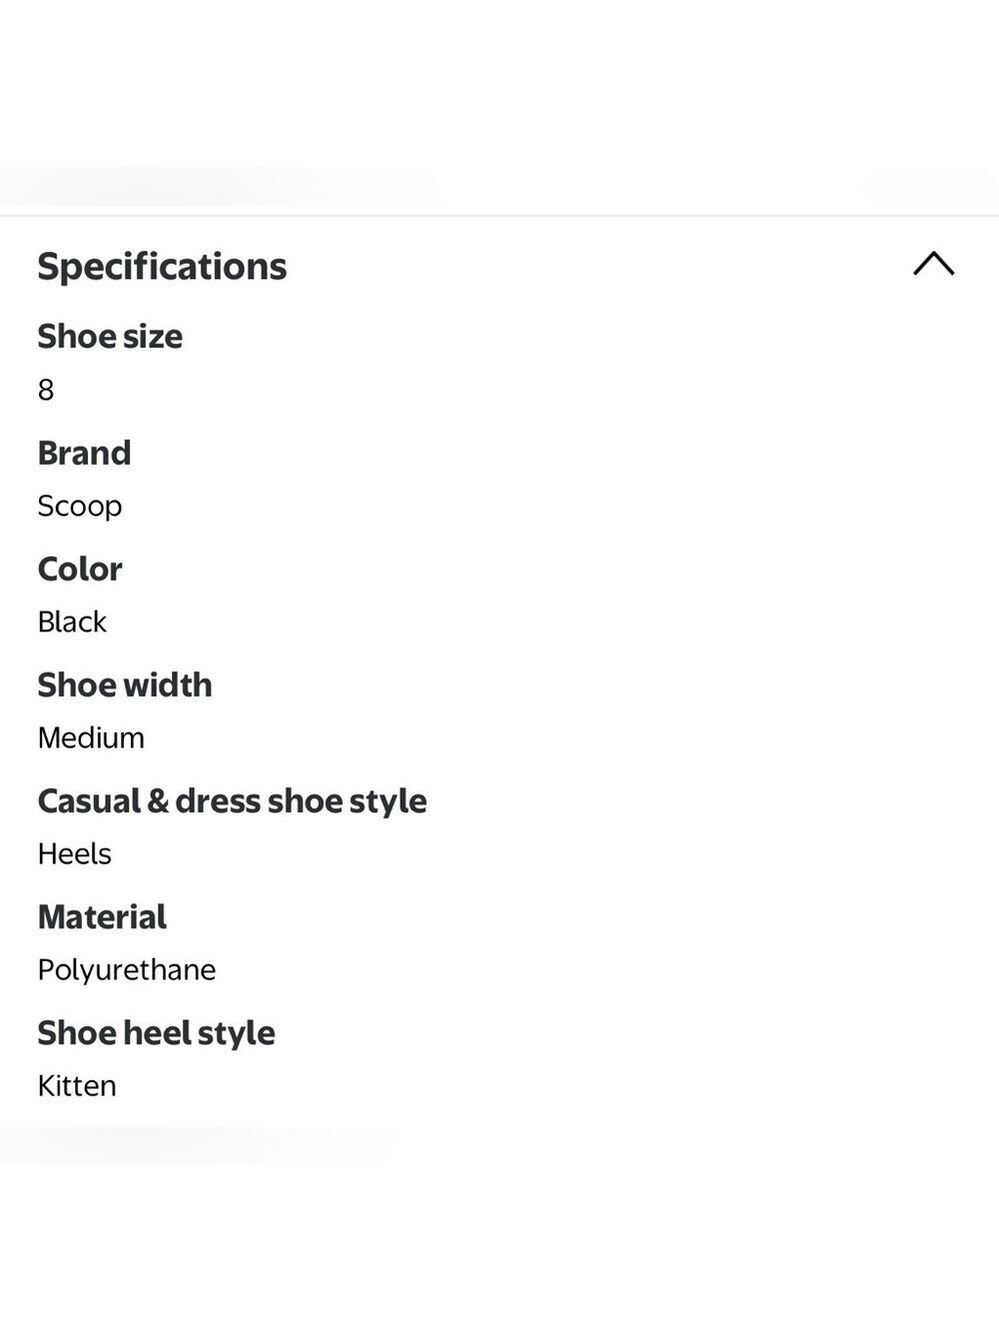Click the Medium width value
Viewport: 999px width, 1333px height.
[91, 737]
